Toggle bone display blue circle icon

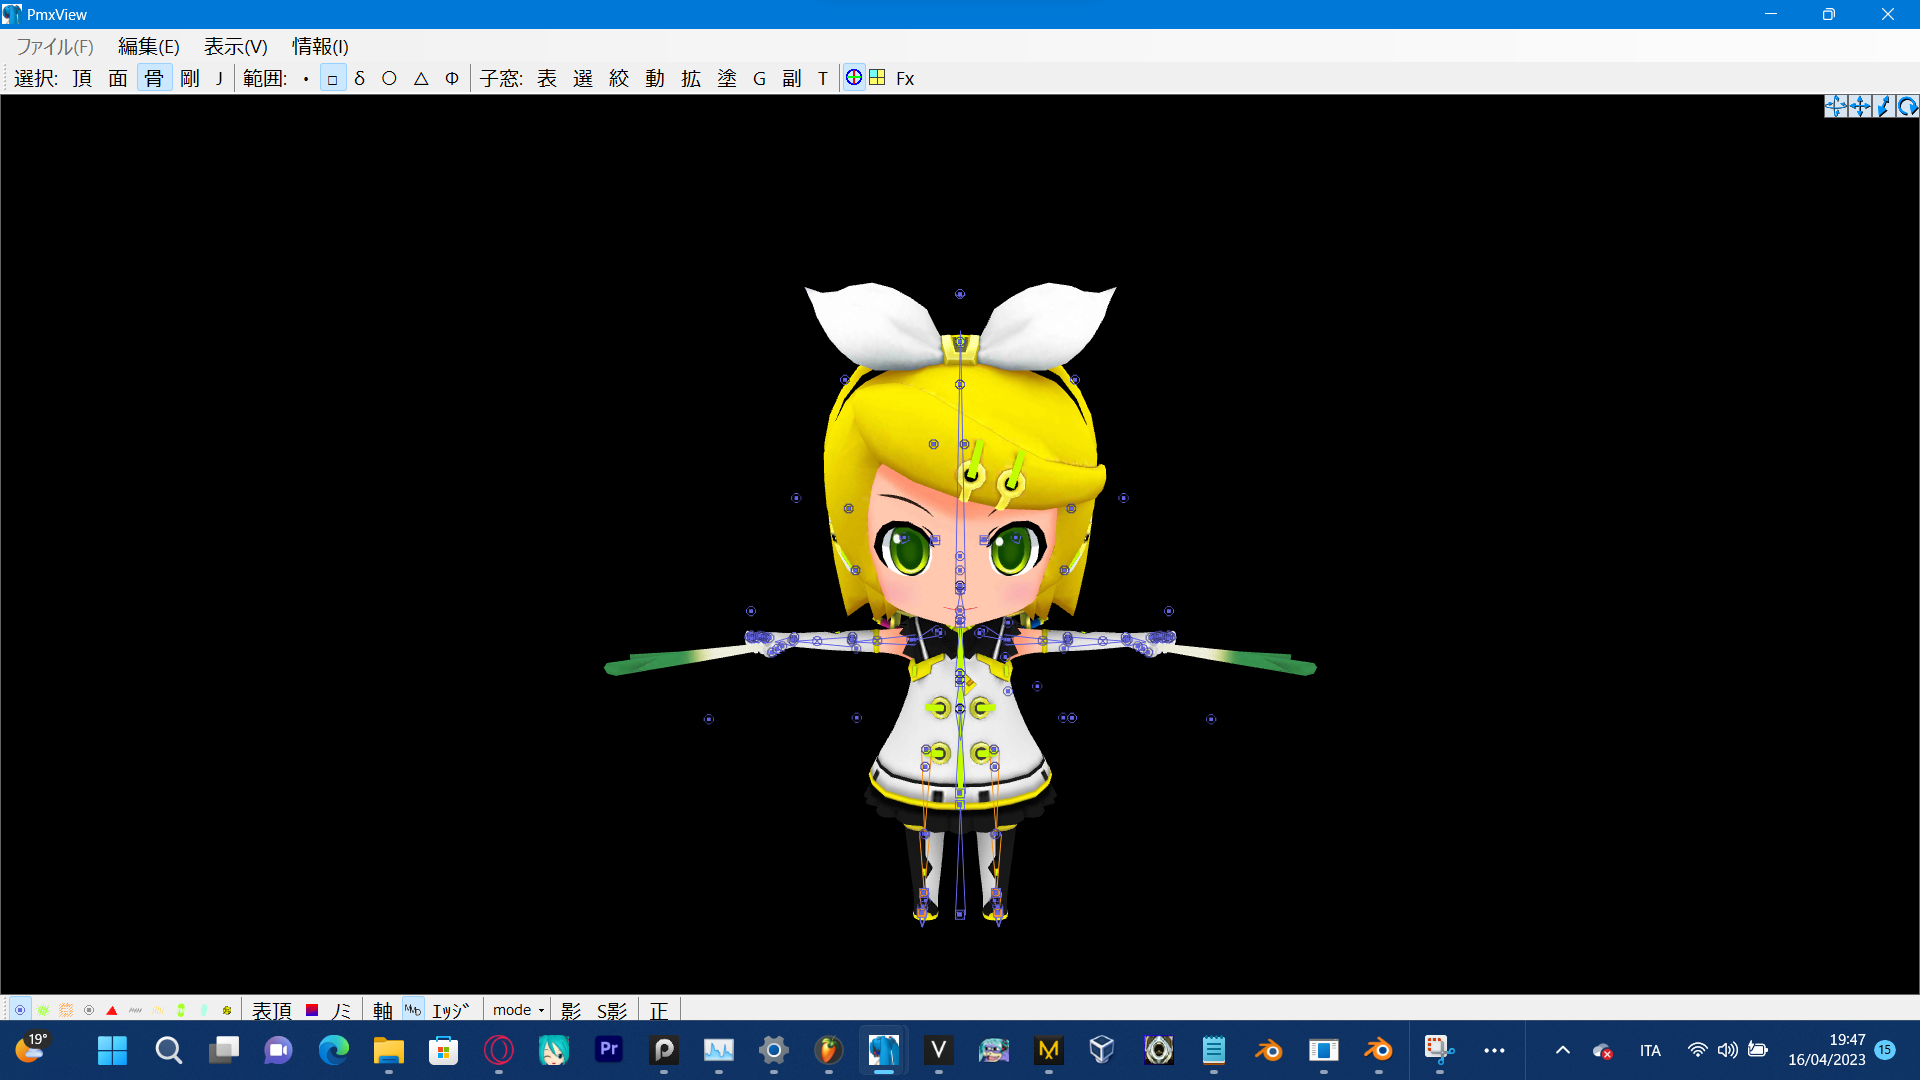[20, 1010]
